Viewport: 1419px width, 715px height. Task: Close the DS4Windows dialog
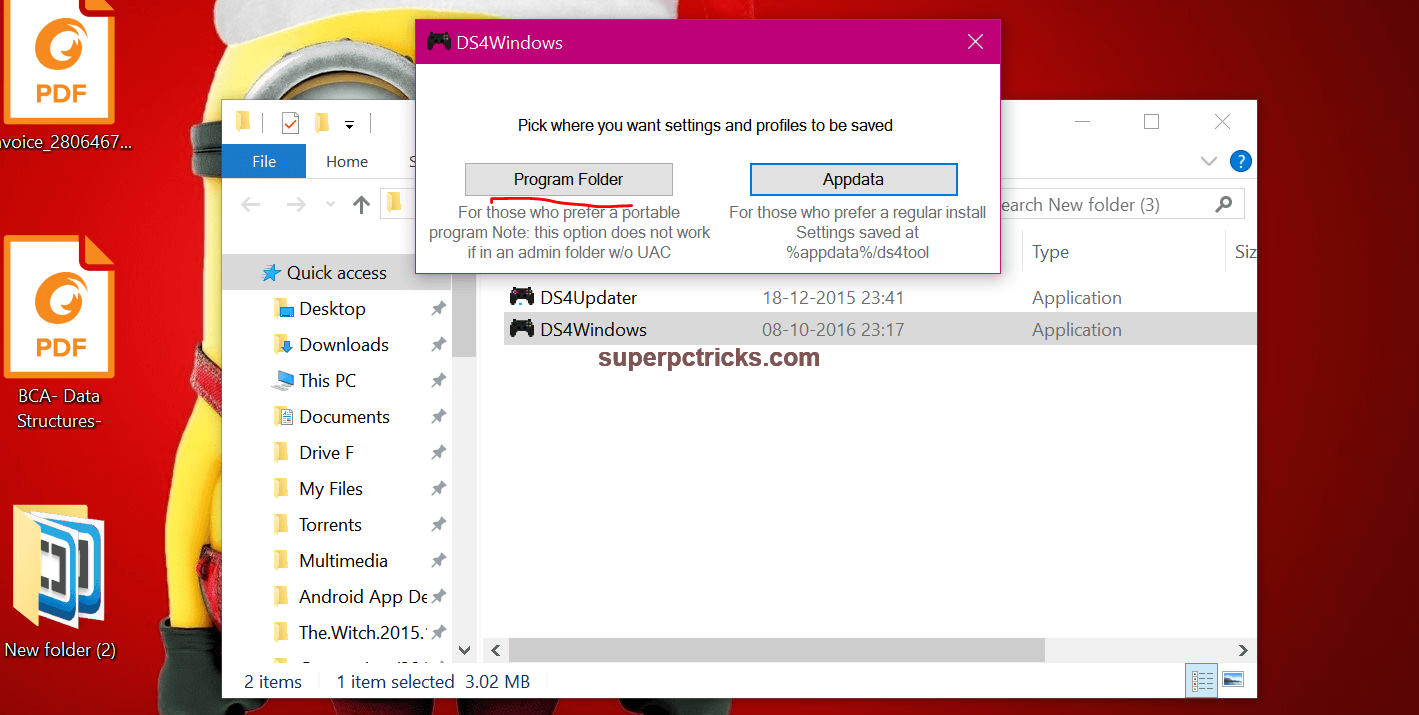coord(976,42)
